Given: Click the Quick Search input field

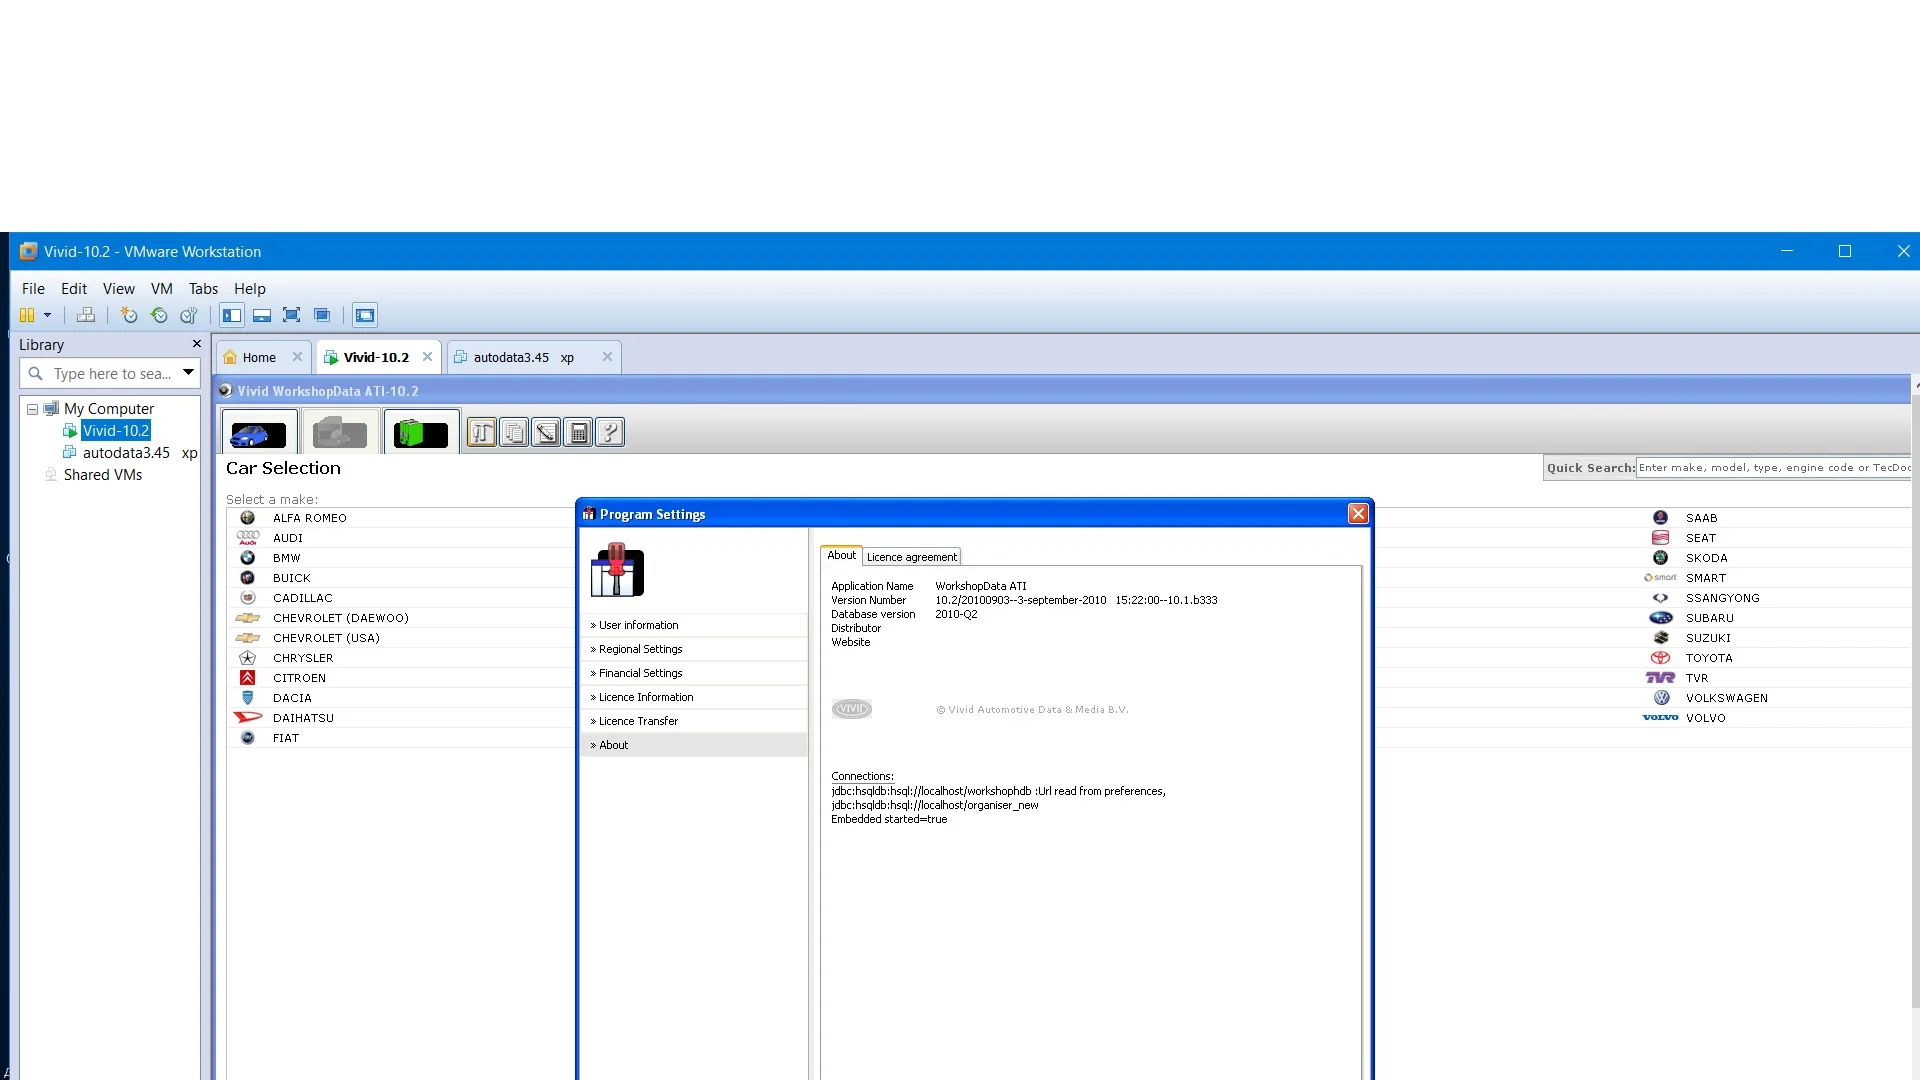Looking at the screenshot, I should 1772,467.
